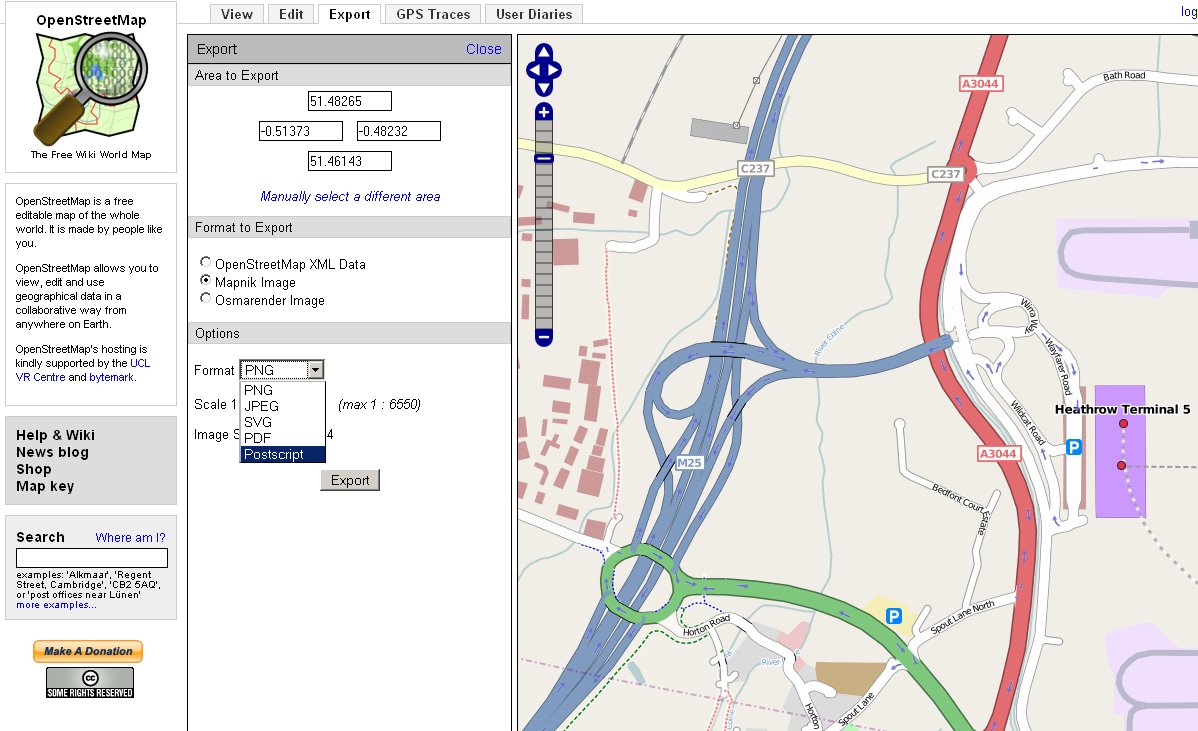Click the Where am I? link

click(131, 538)
